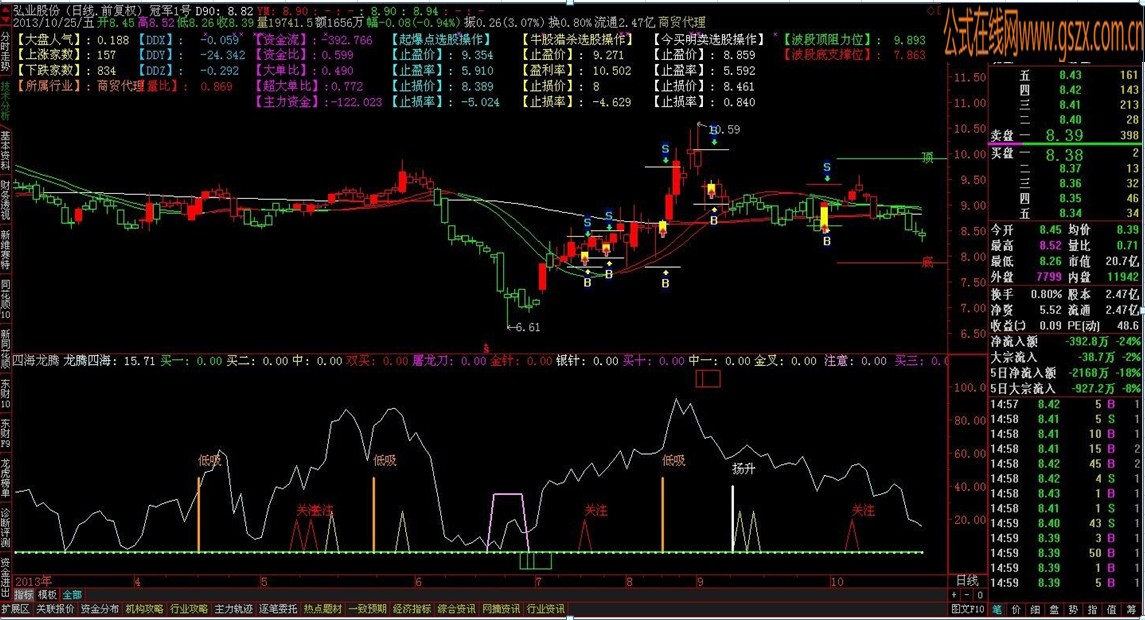The image size is (1145, 620).
Task: Reset zoom with the 0 button
Action: pyautogui.click(x=981, y=595)
